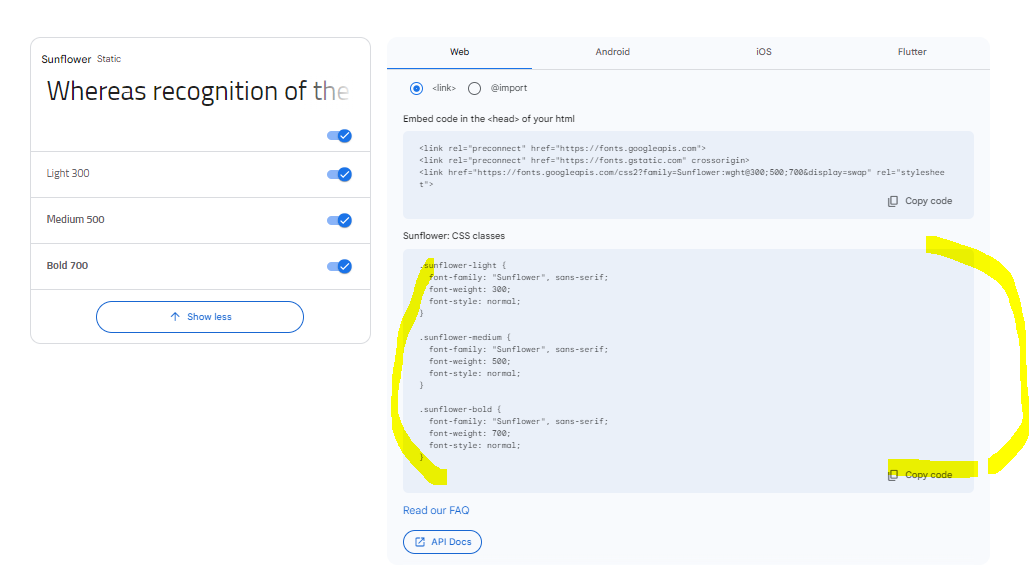The height and width of the screenshot is (579, 1029).
Task: Click the .sunflower-bold CSS class line
Action: coord(461,410)
